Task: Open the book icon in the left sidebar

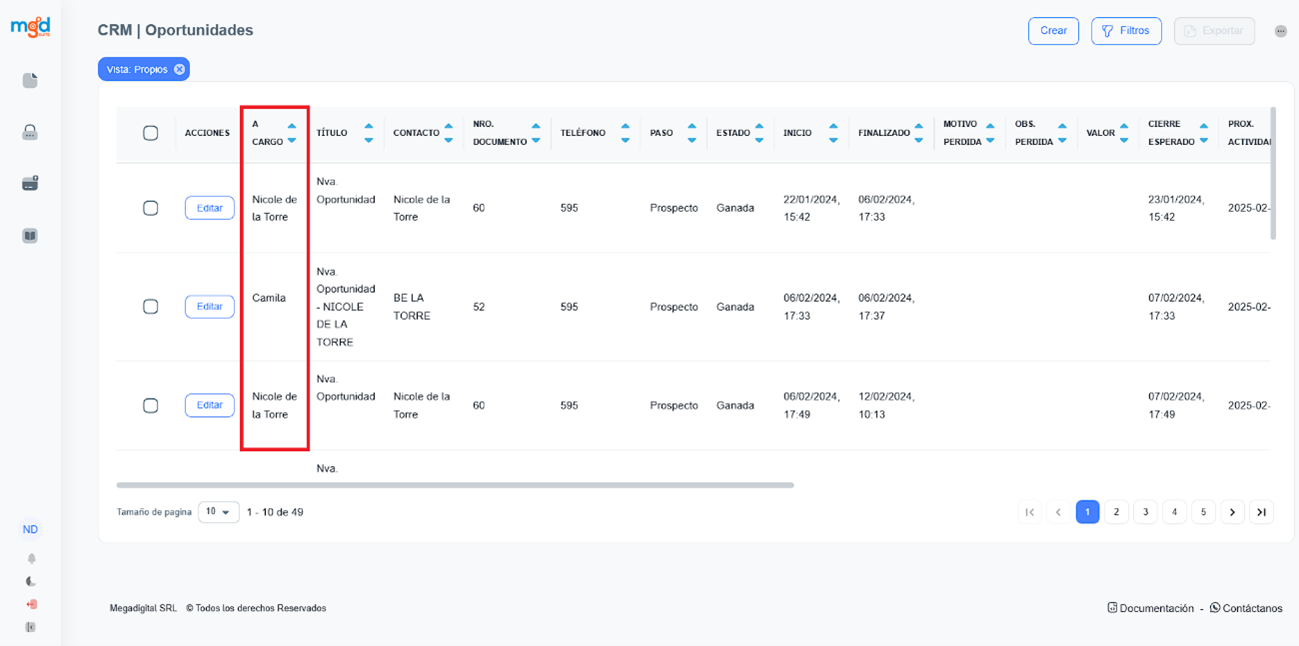Action: coord(30,236)
